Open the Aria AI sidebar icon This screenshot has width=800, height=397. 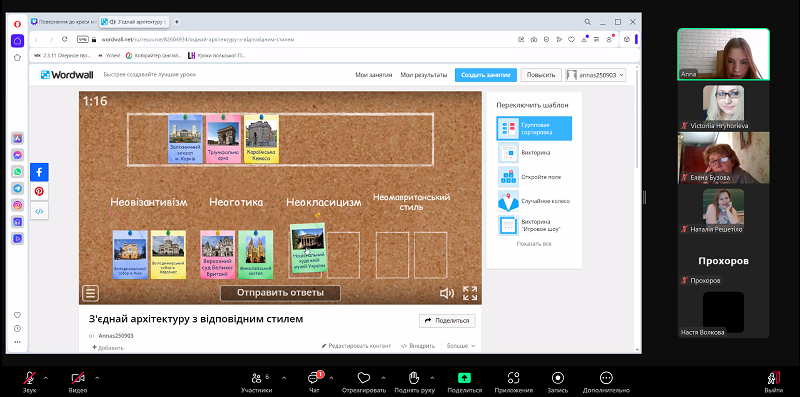[x=17, y=138]
